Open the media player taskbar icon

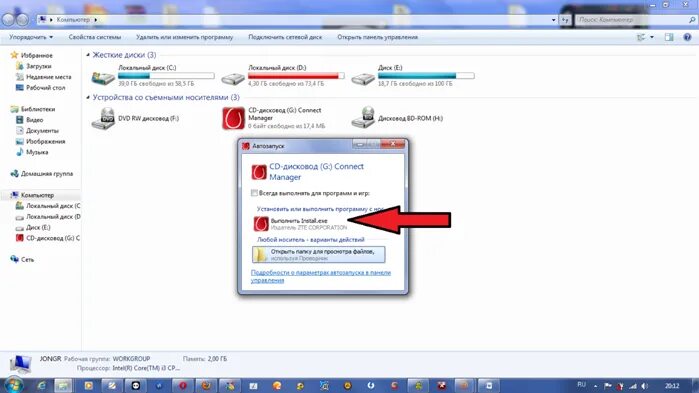[88, 385]
